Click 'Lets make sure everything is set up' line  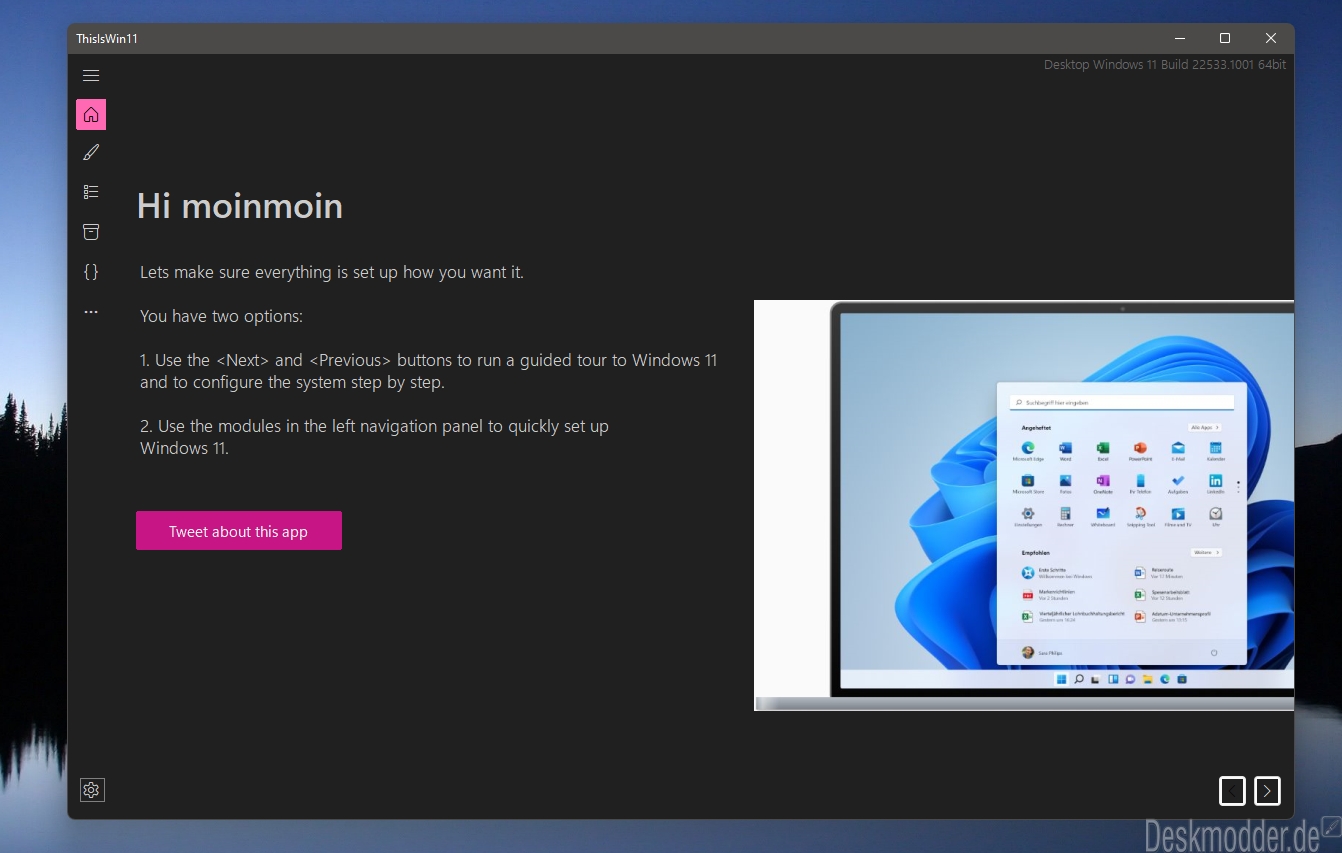332,272
